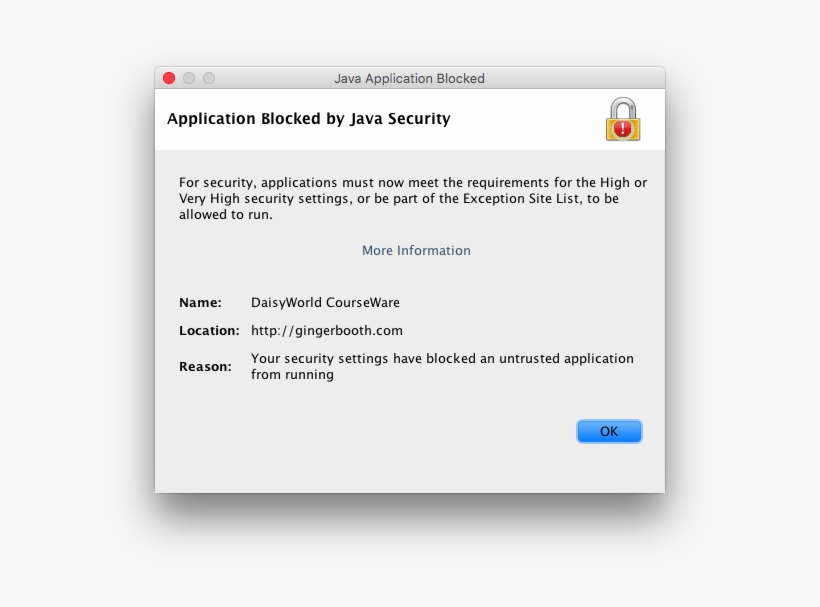Click the Reason field label
820x607 pixels.
click(205, 366)
